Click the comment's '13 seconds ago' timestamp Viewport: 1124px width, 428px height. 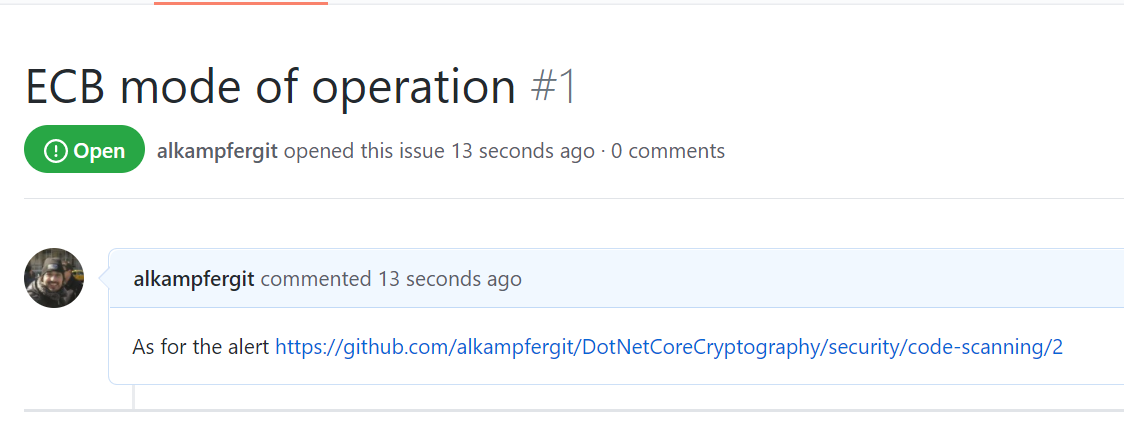tap(449, 279)
